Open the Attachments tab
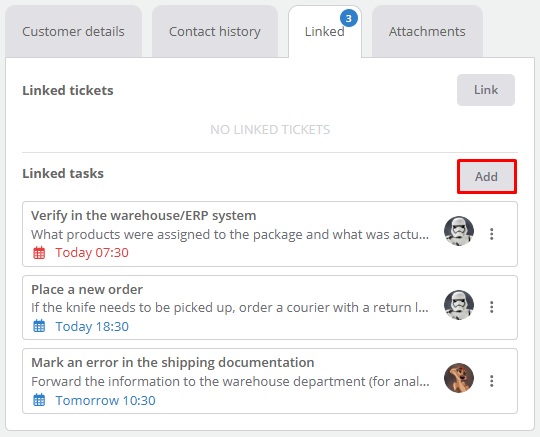540x437 pixels. [x=427, y=31]
